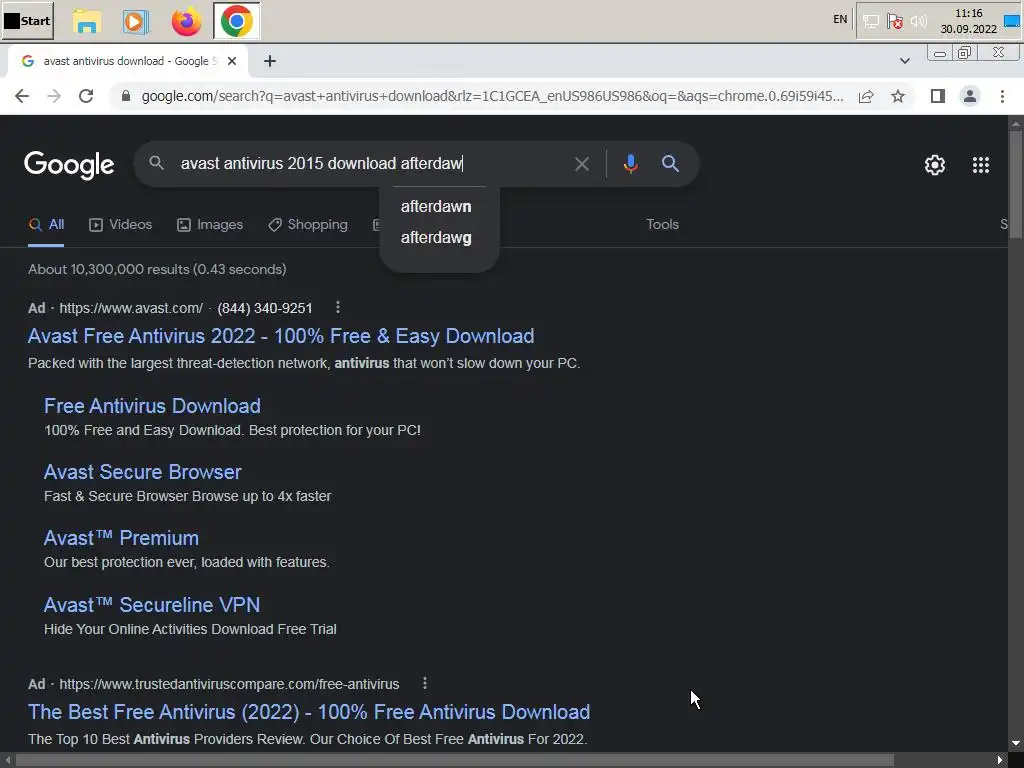The width and height of the screenshot is (1024, 768).
Task: Toggle the browser side panel
Action: tap(938, 97)
